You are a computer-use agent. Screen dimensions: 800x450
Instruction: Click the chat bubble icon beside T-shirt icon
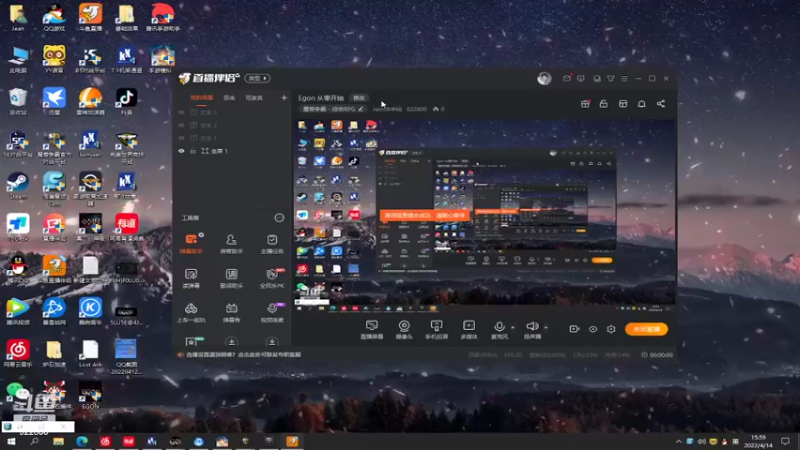coord(597,79)
